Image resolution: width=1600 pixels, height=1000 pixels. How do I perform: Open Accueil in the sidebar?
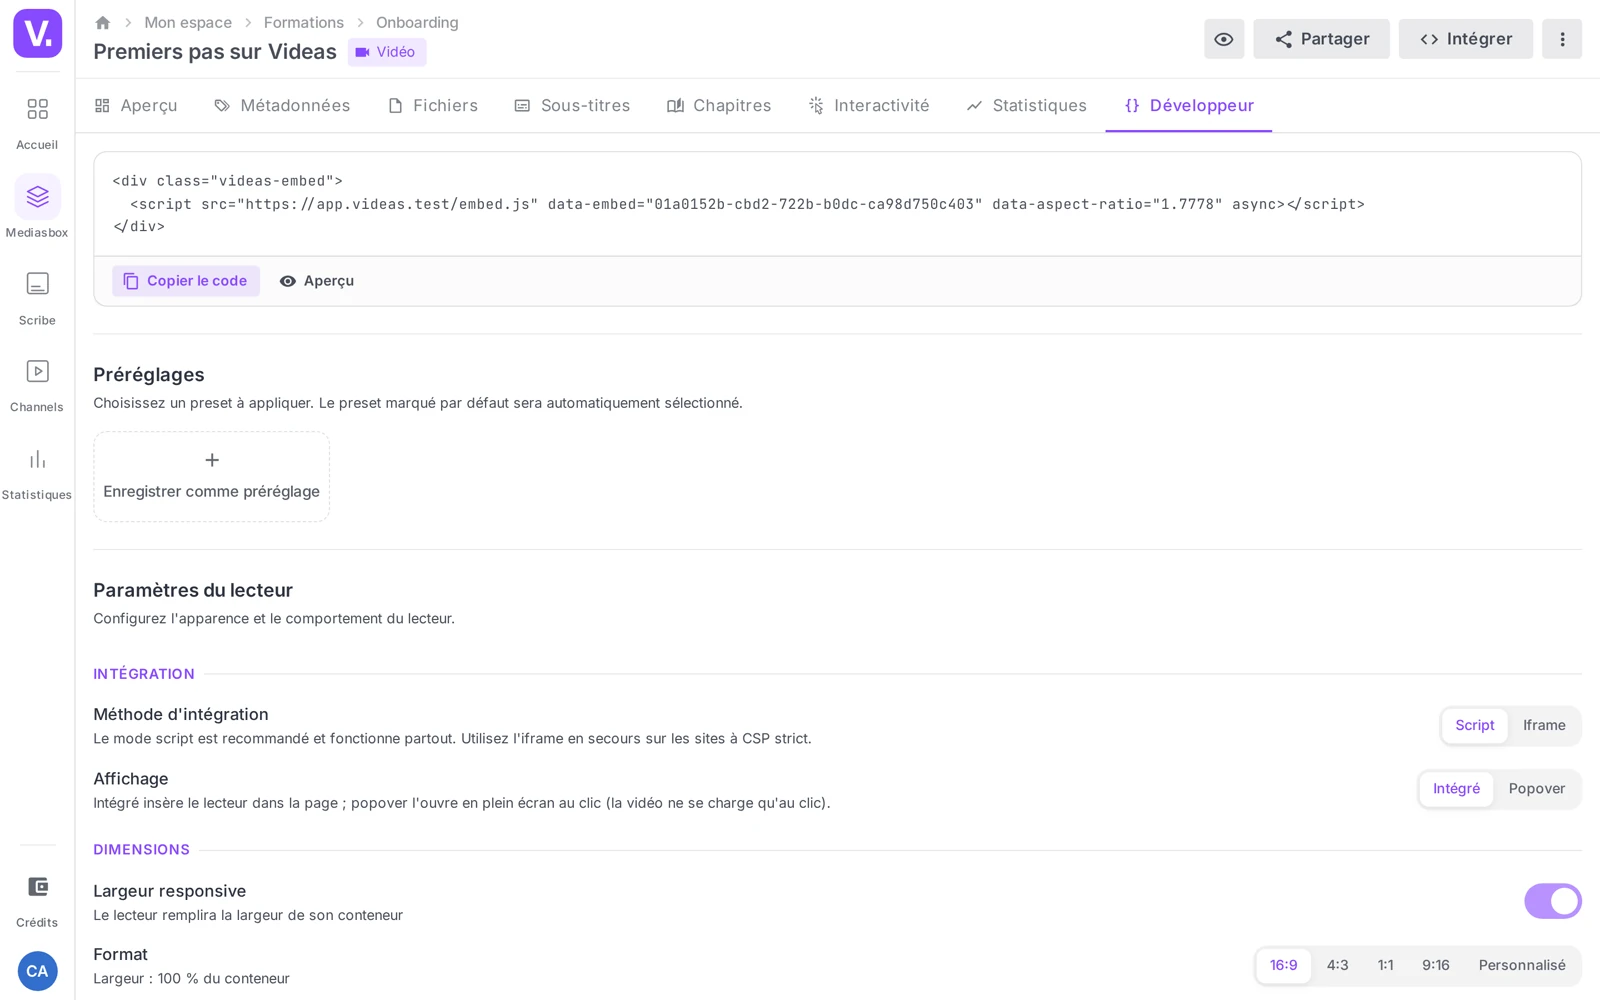tap(37, 122)
